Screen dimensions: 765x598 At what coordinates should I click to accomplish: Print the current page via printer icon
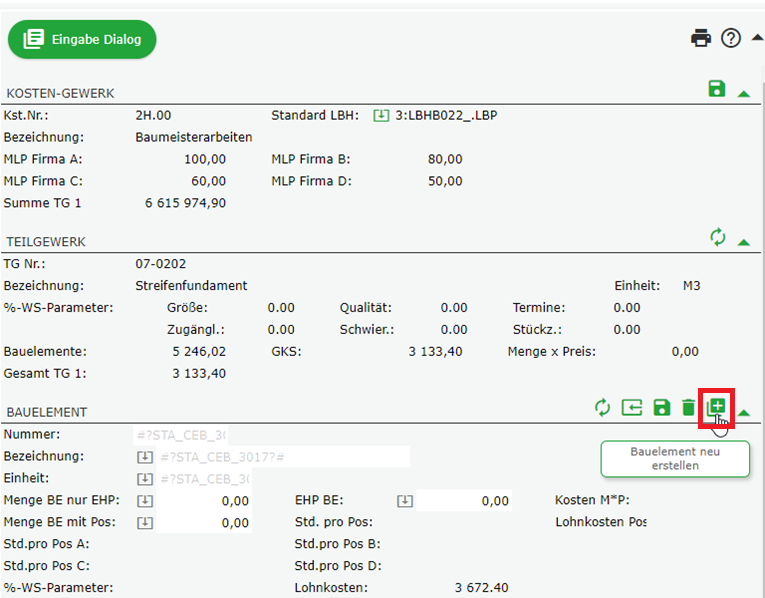701,38
